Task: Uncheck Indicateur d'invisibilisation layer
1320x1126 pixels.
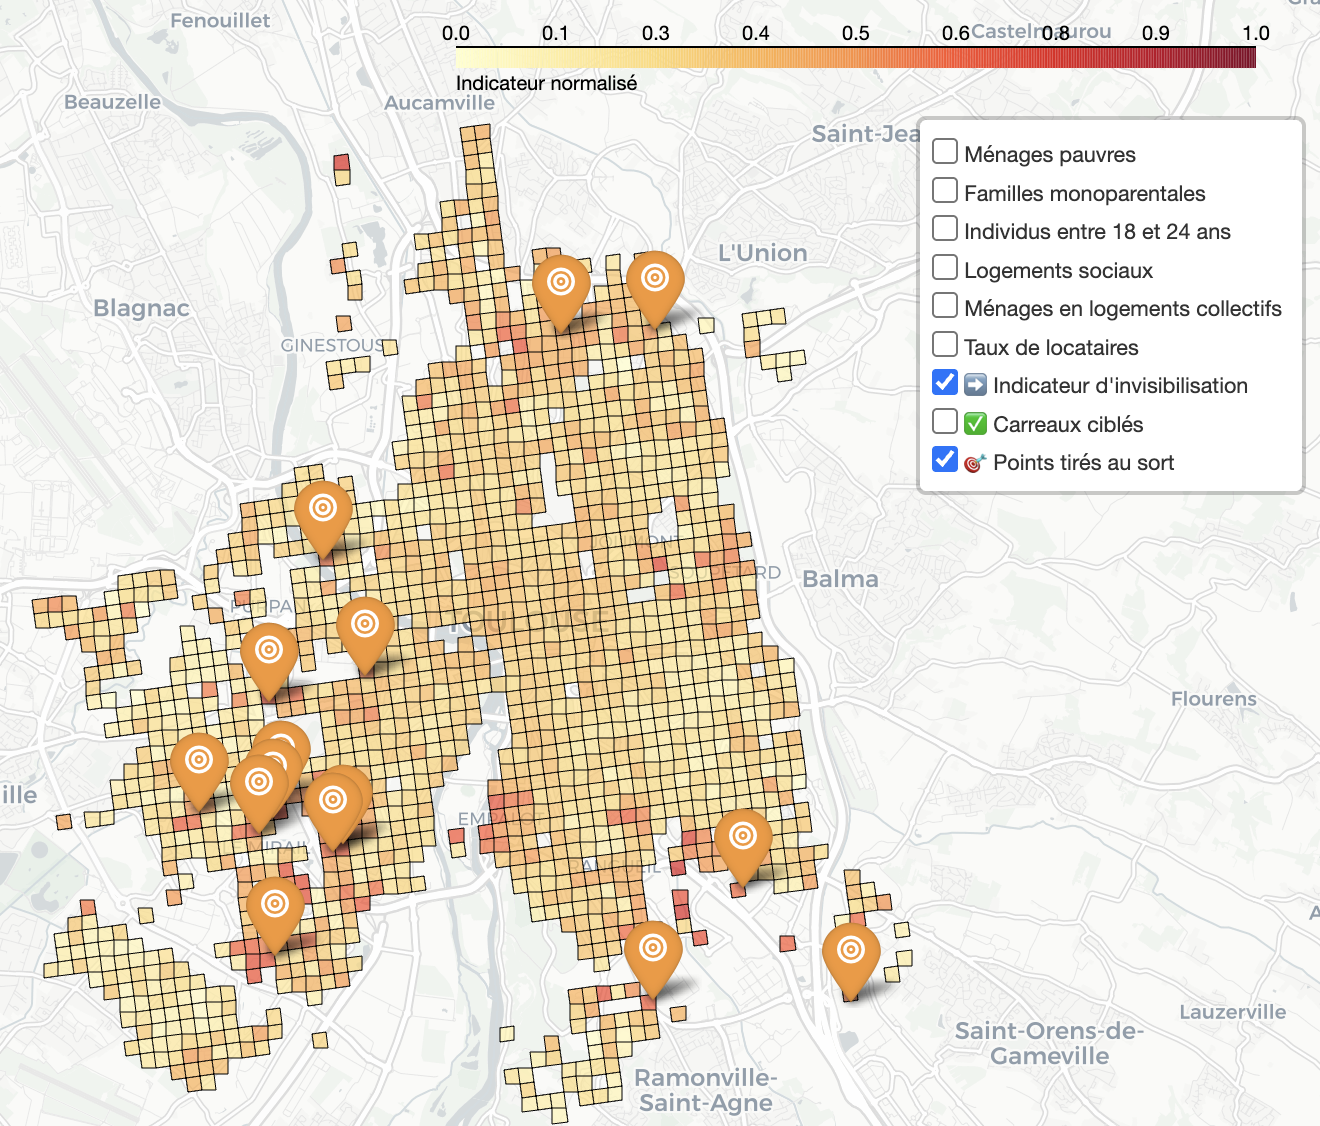Action: pos(945,383)
